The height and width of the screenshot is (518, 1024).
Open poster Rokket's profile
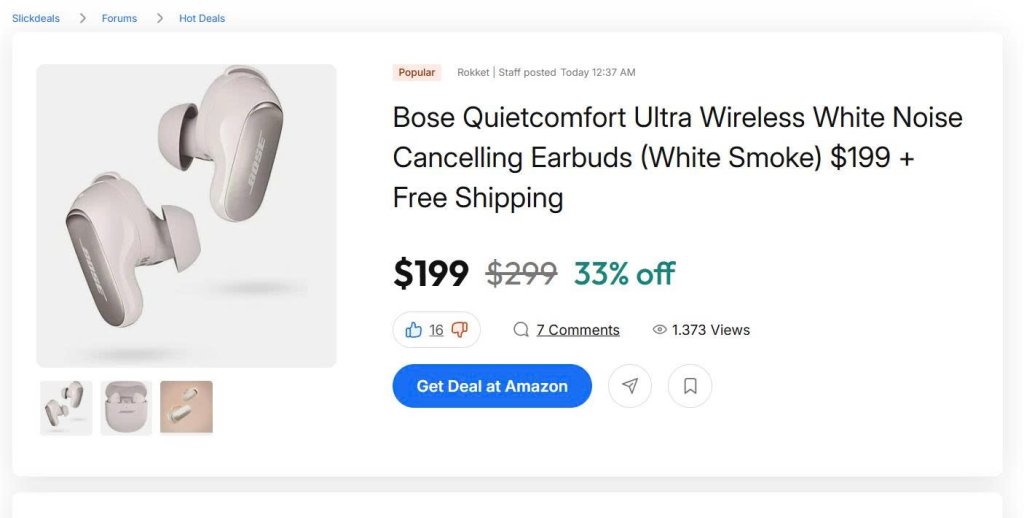473,72
